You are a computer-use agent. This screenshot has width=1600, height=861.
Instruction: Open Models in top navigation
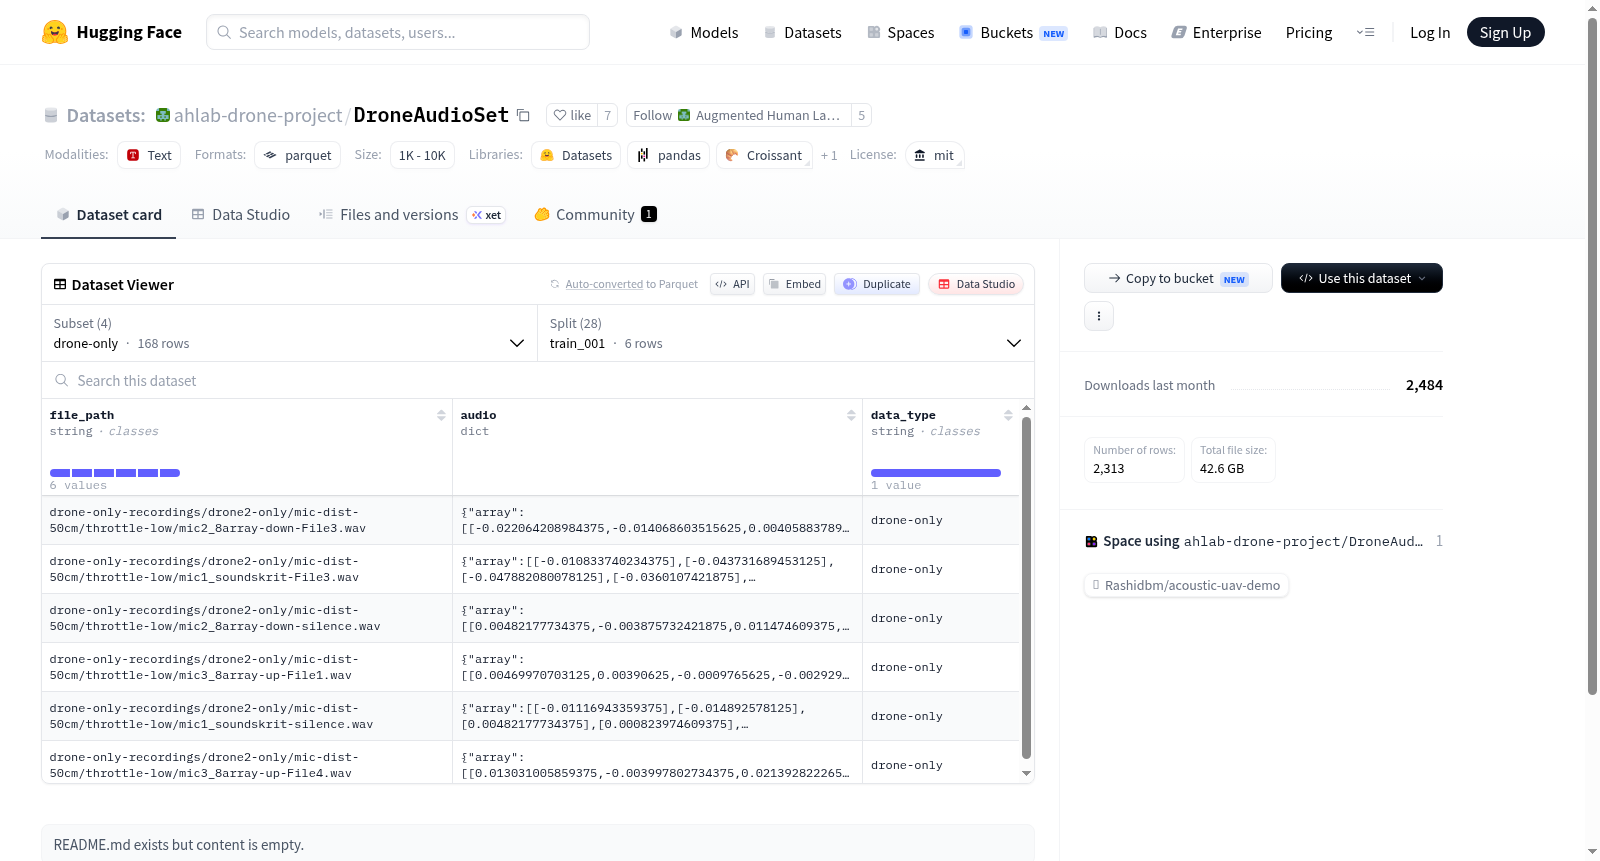coord(704,32)
